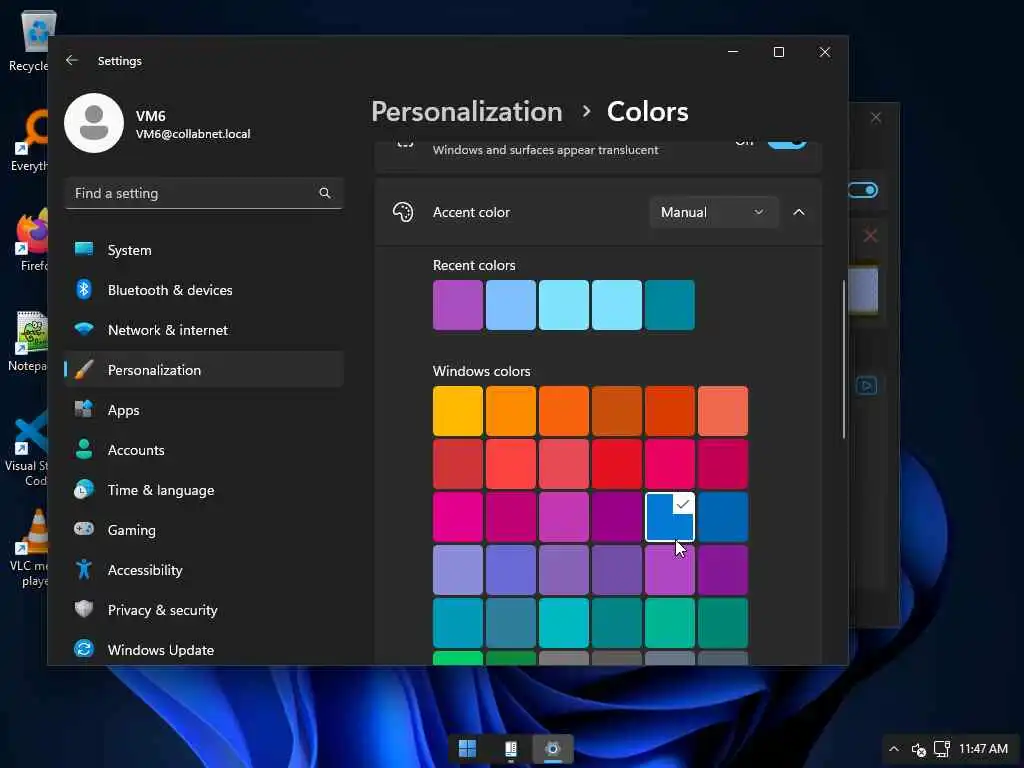The image size is (1024, 768).
Task: Close the background window behind Settings
Action: click(876, 118)
